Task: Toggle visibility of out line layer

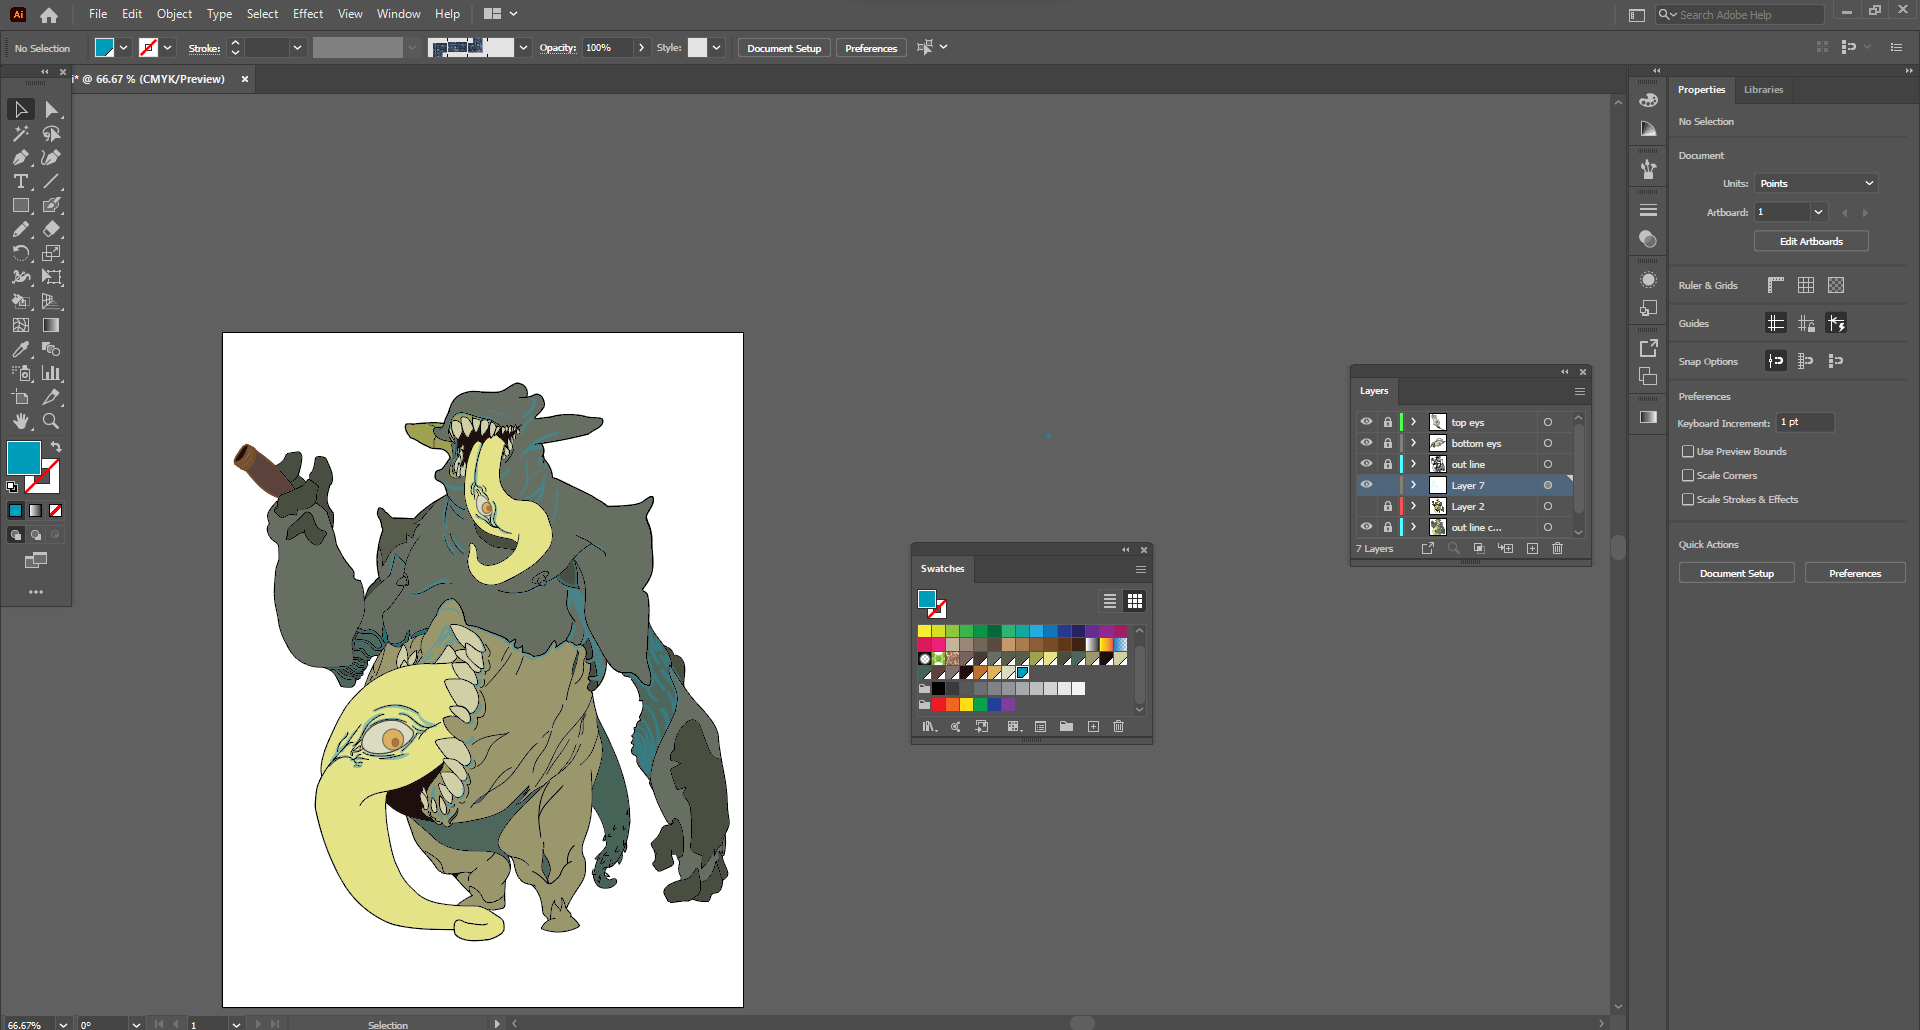Action: click(x=1366, y=464)
